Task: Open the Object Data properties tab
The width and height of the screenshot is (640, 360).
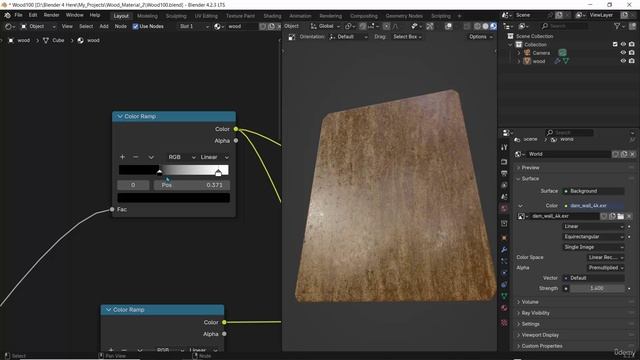Action: pyautogui.click(x=504, y=296)
